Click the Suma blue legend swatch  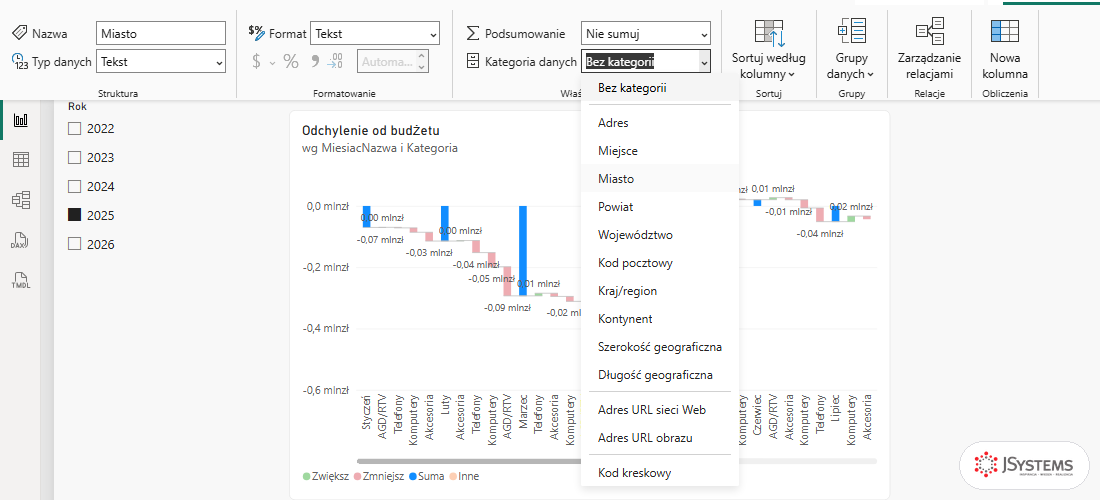point(412,476)
